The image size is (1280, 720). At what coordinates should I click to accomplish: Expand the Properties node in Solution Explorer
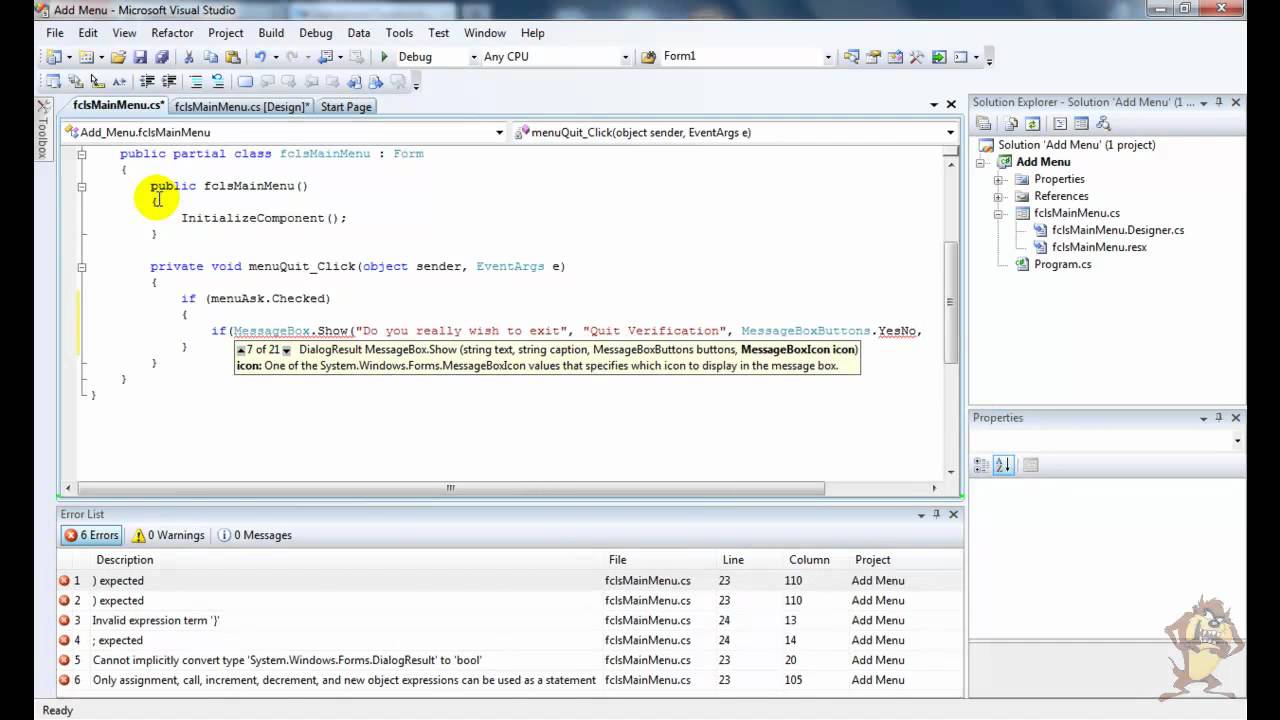coord(998,180)
